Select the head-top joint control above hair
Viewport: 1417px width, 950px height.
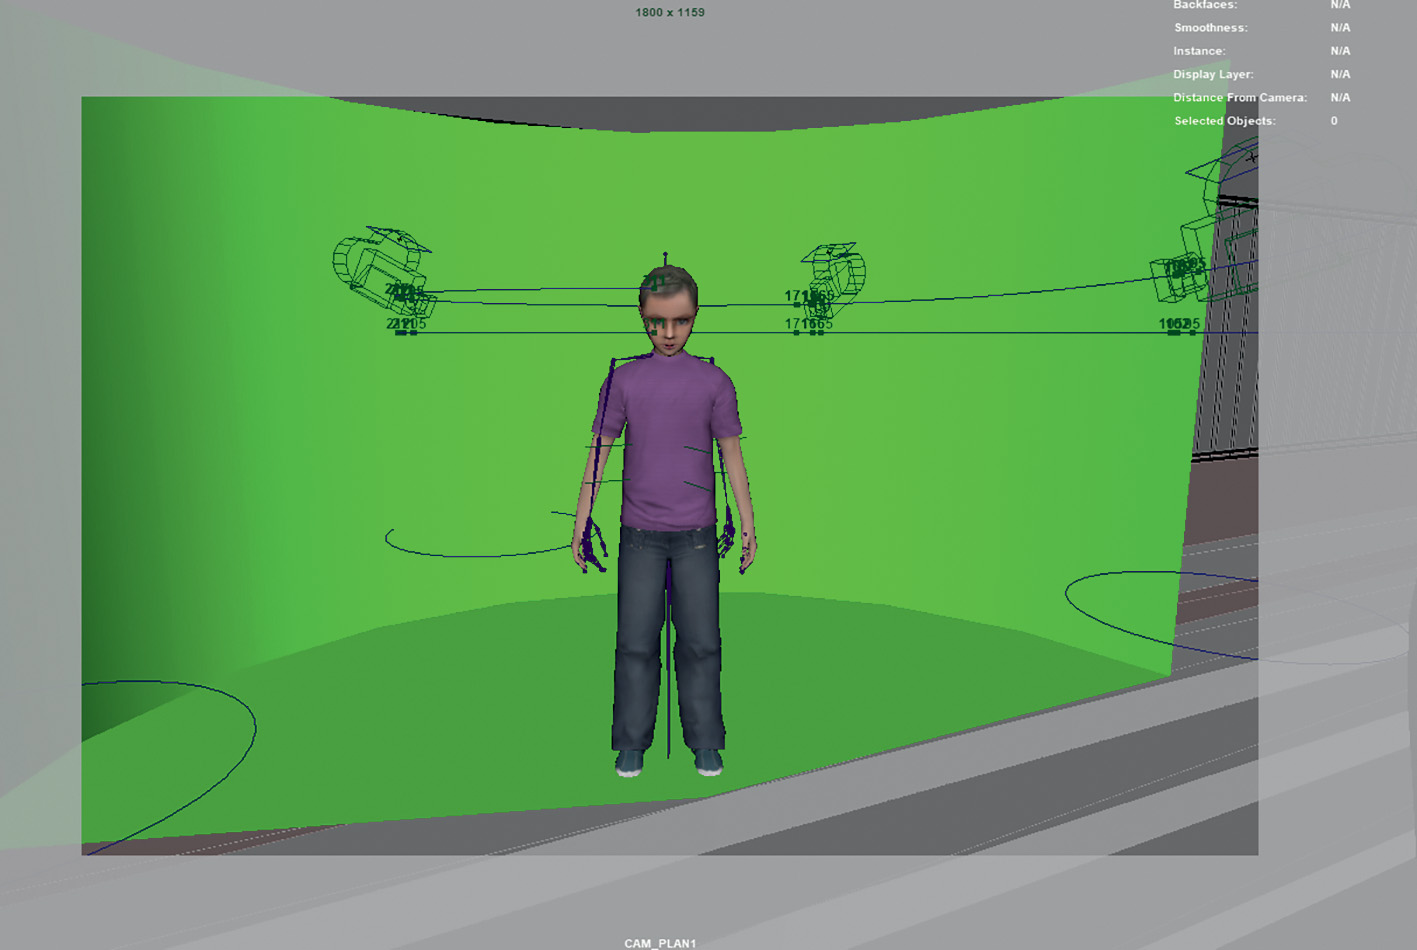[665, 258]
